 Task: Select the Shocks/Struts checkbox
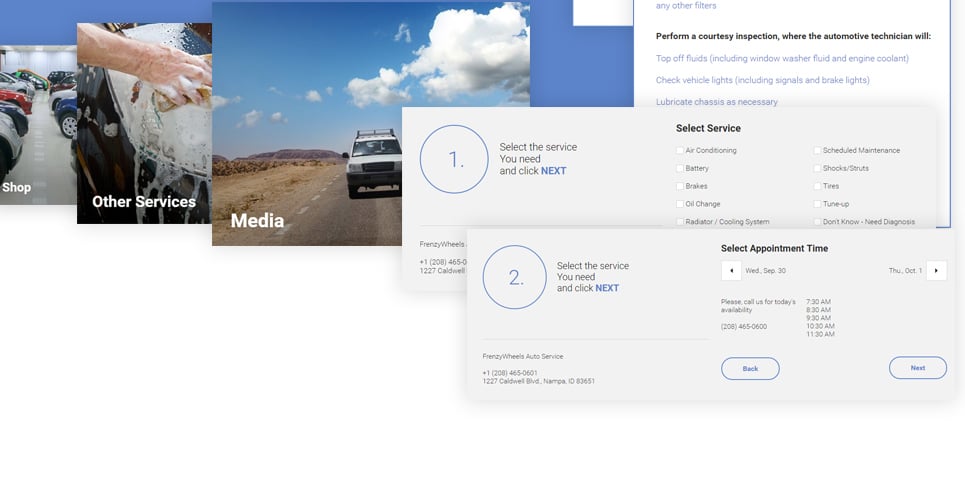point(817,168)
